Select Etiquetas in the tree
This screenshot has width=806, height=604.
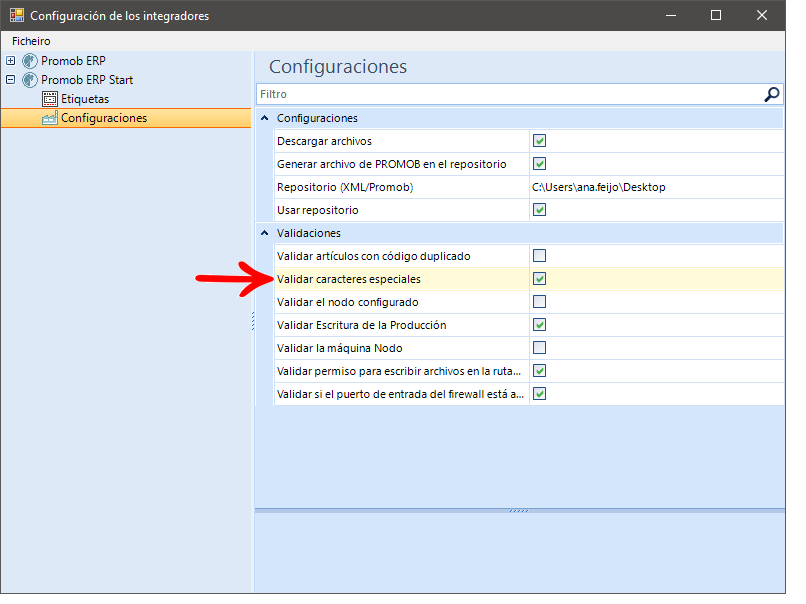[x=85, y=99]
